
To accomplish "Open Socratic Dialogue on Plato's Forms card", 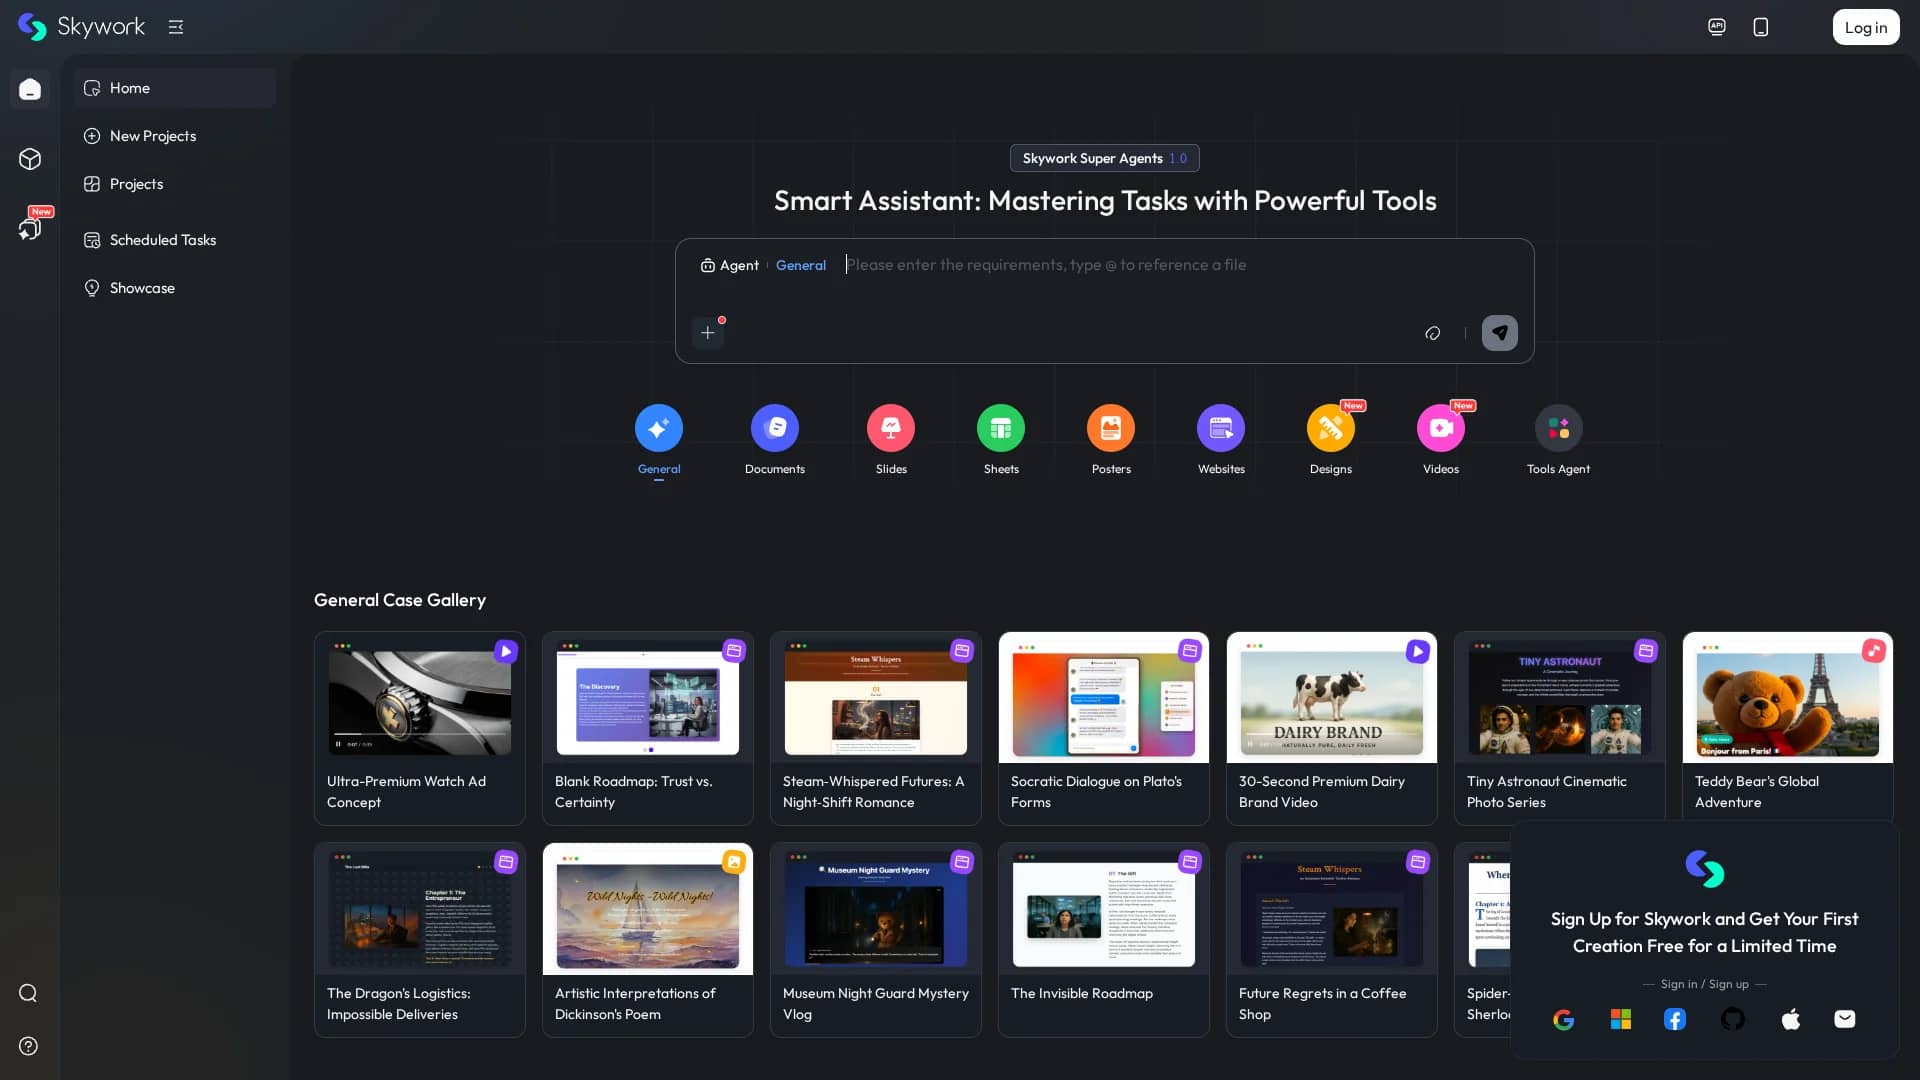I will (1104, 728).
